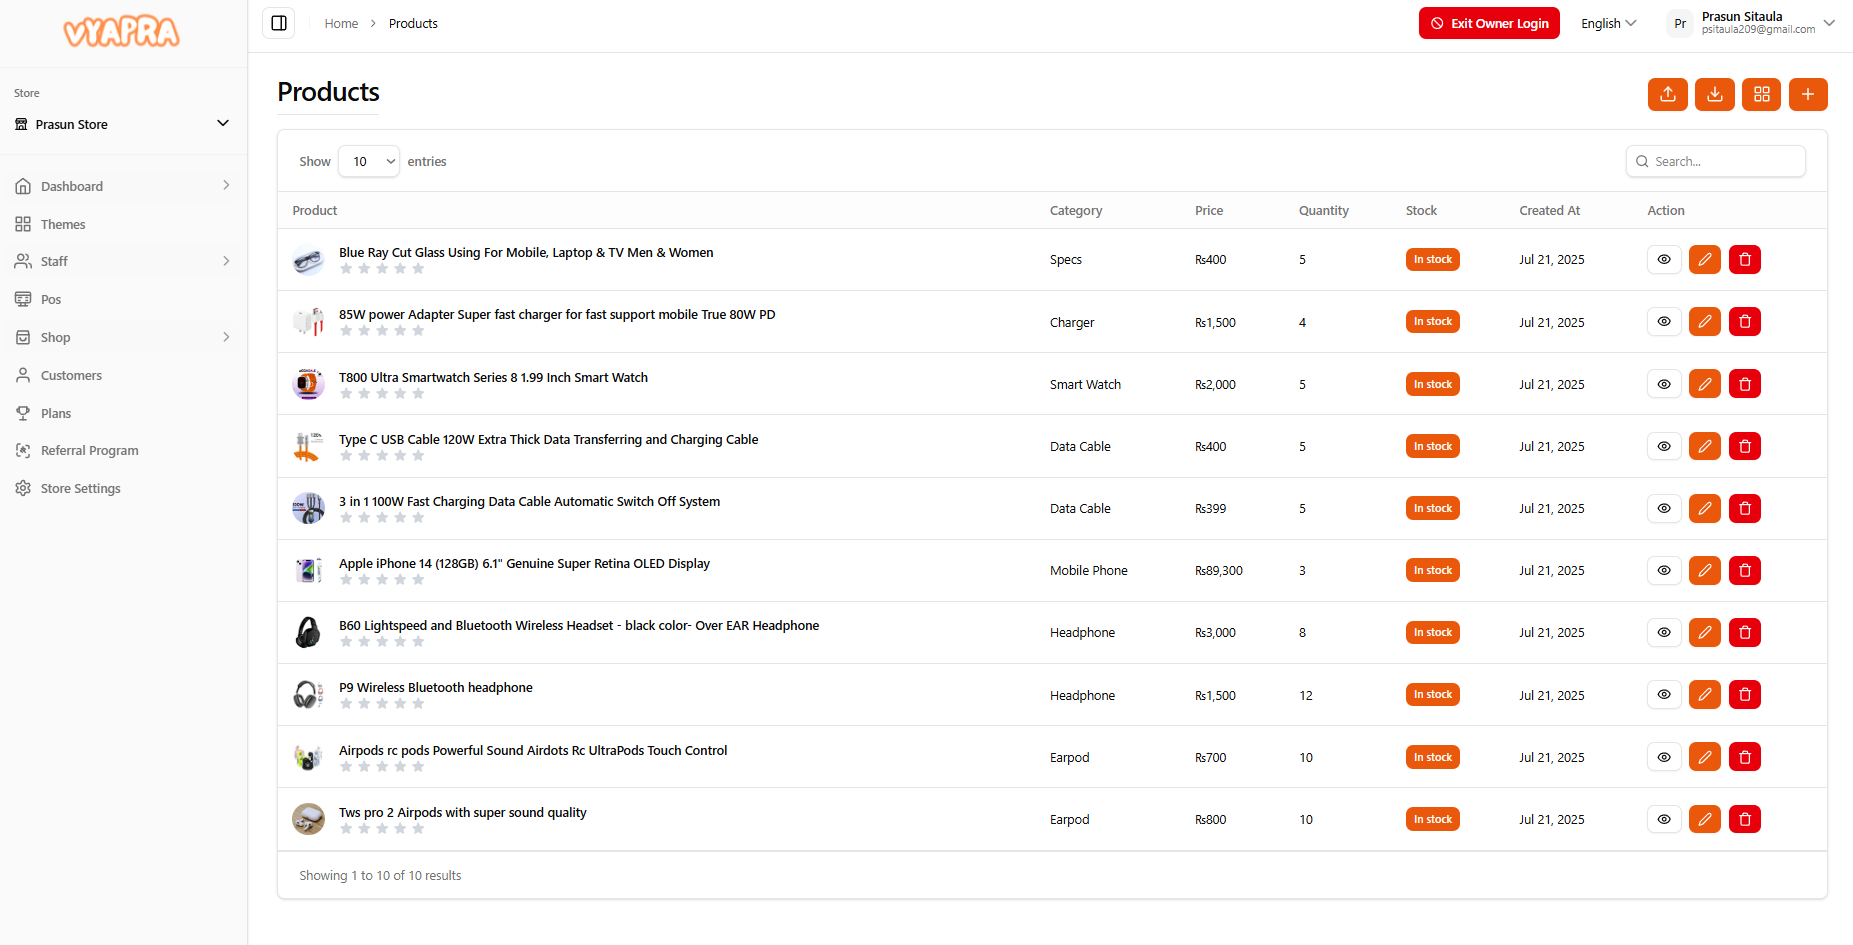Click the Exit Owner Login button
1853x945 pixels.
coord(1489,23)
